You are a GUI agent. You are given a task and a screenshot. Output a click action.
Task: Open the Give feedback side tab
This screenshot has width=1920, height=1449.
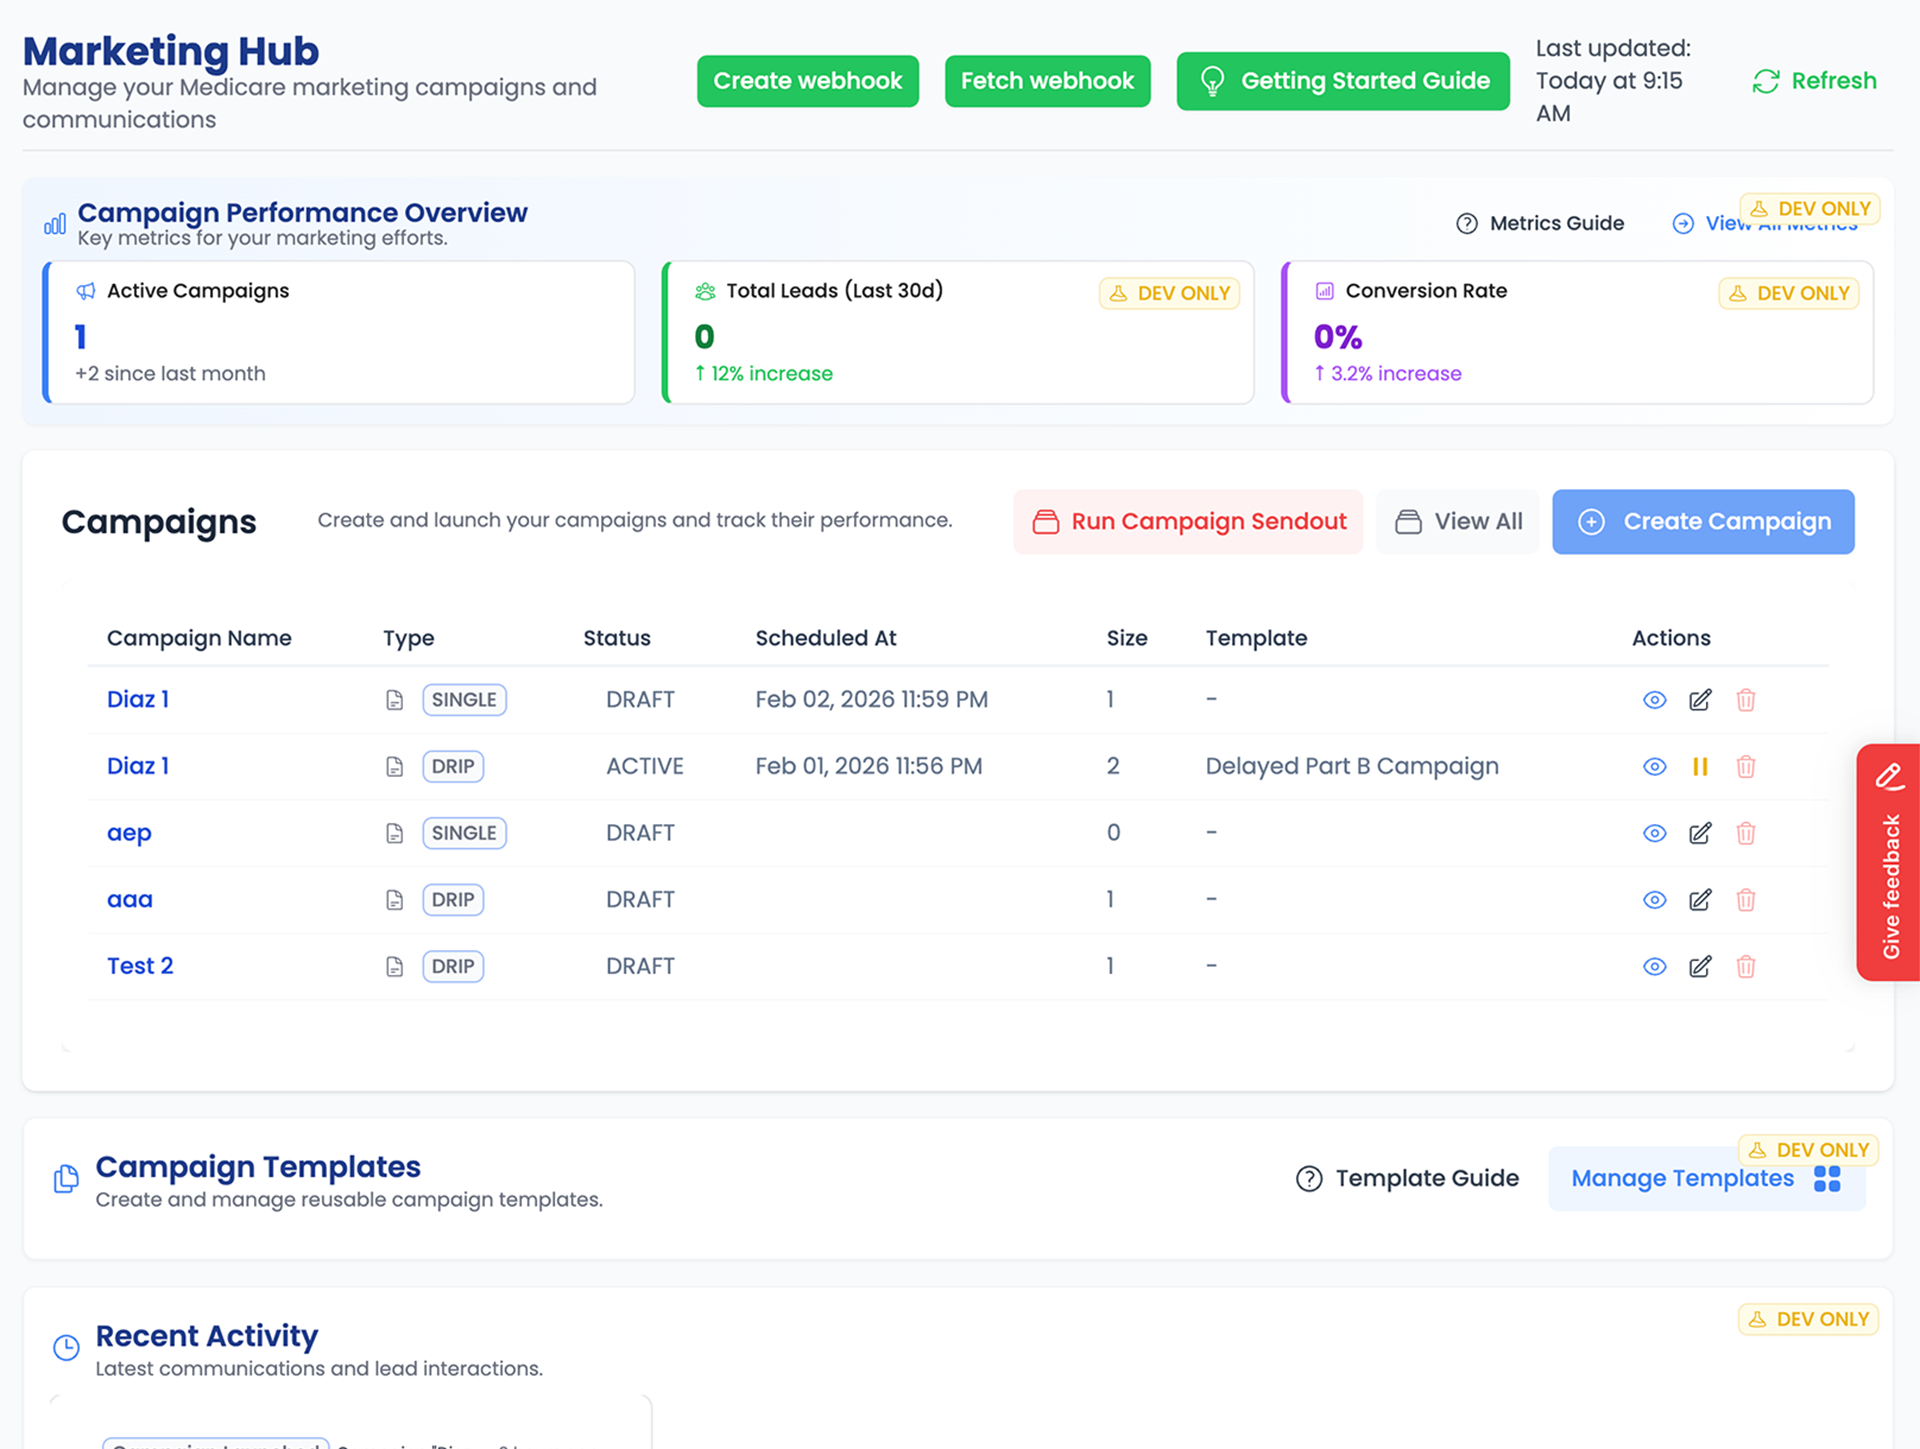[x=1889, y=862]
